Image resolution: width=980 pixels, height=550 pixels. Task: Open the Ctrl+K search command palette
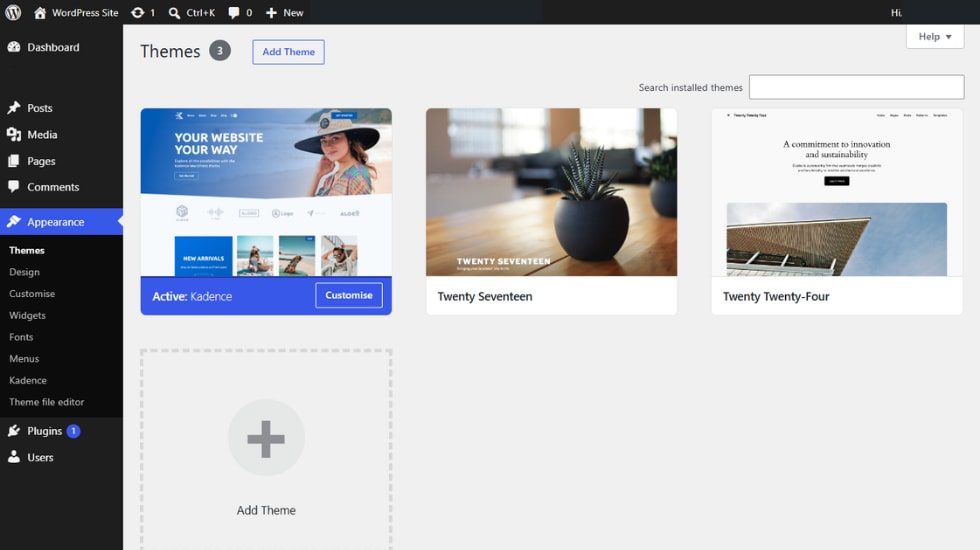pyautogui.click(x=192, y=12)
